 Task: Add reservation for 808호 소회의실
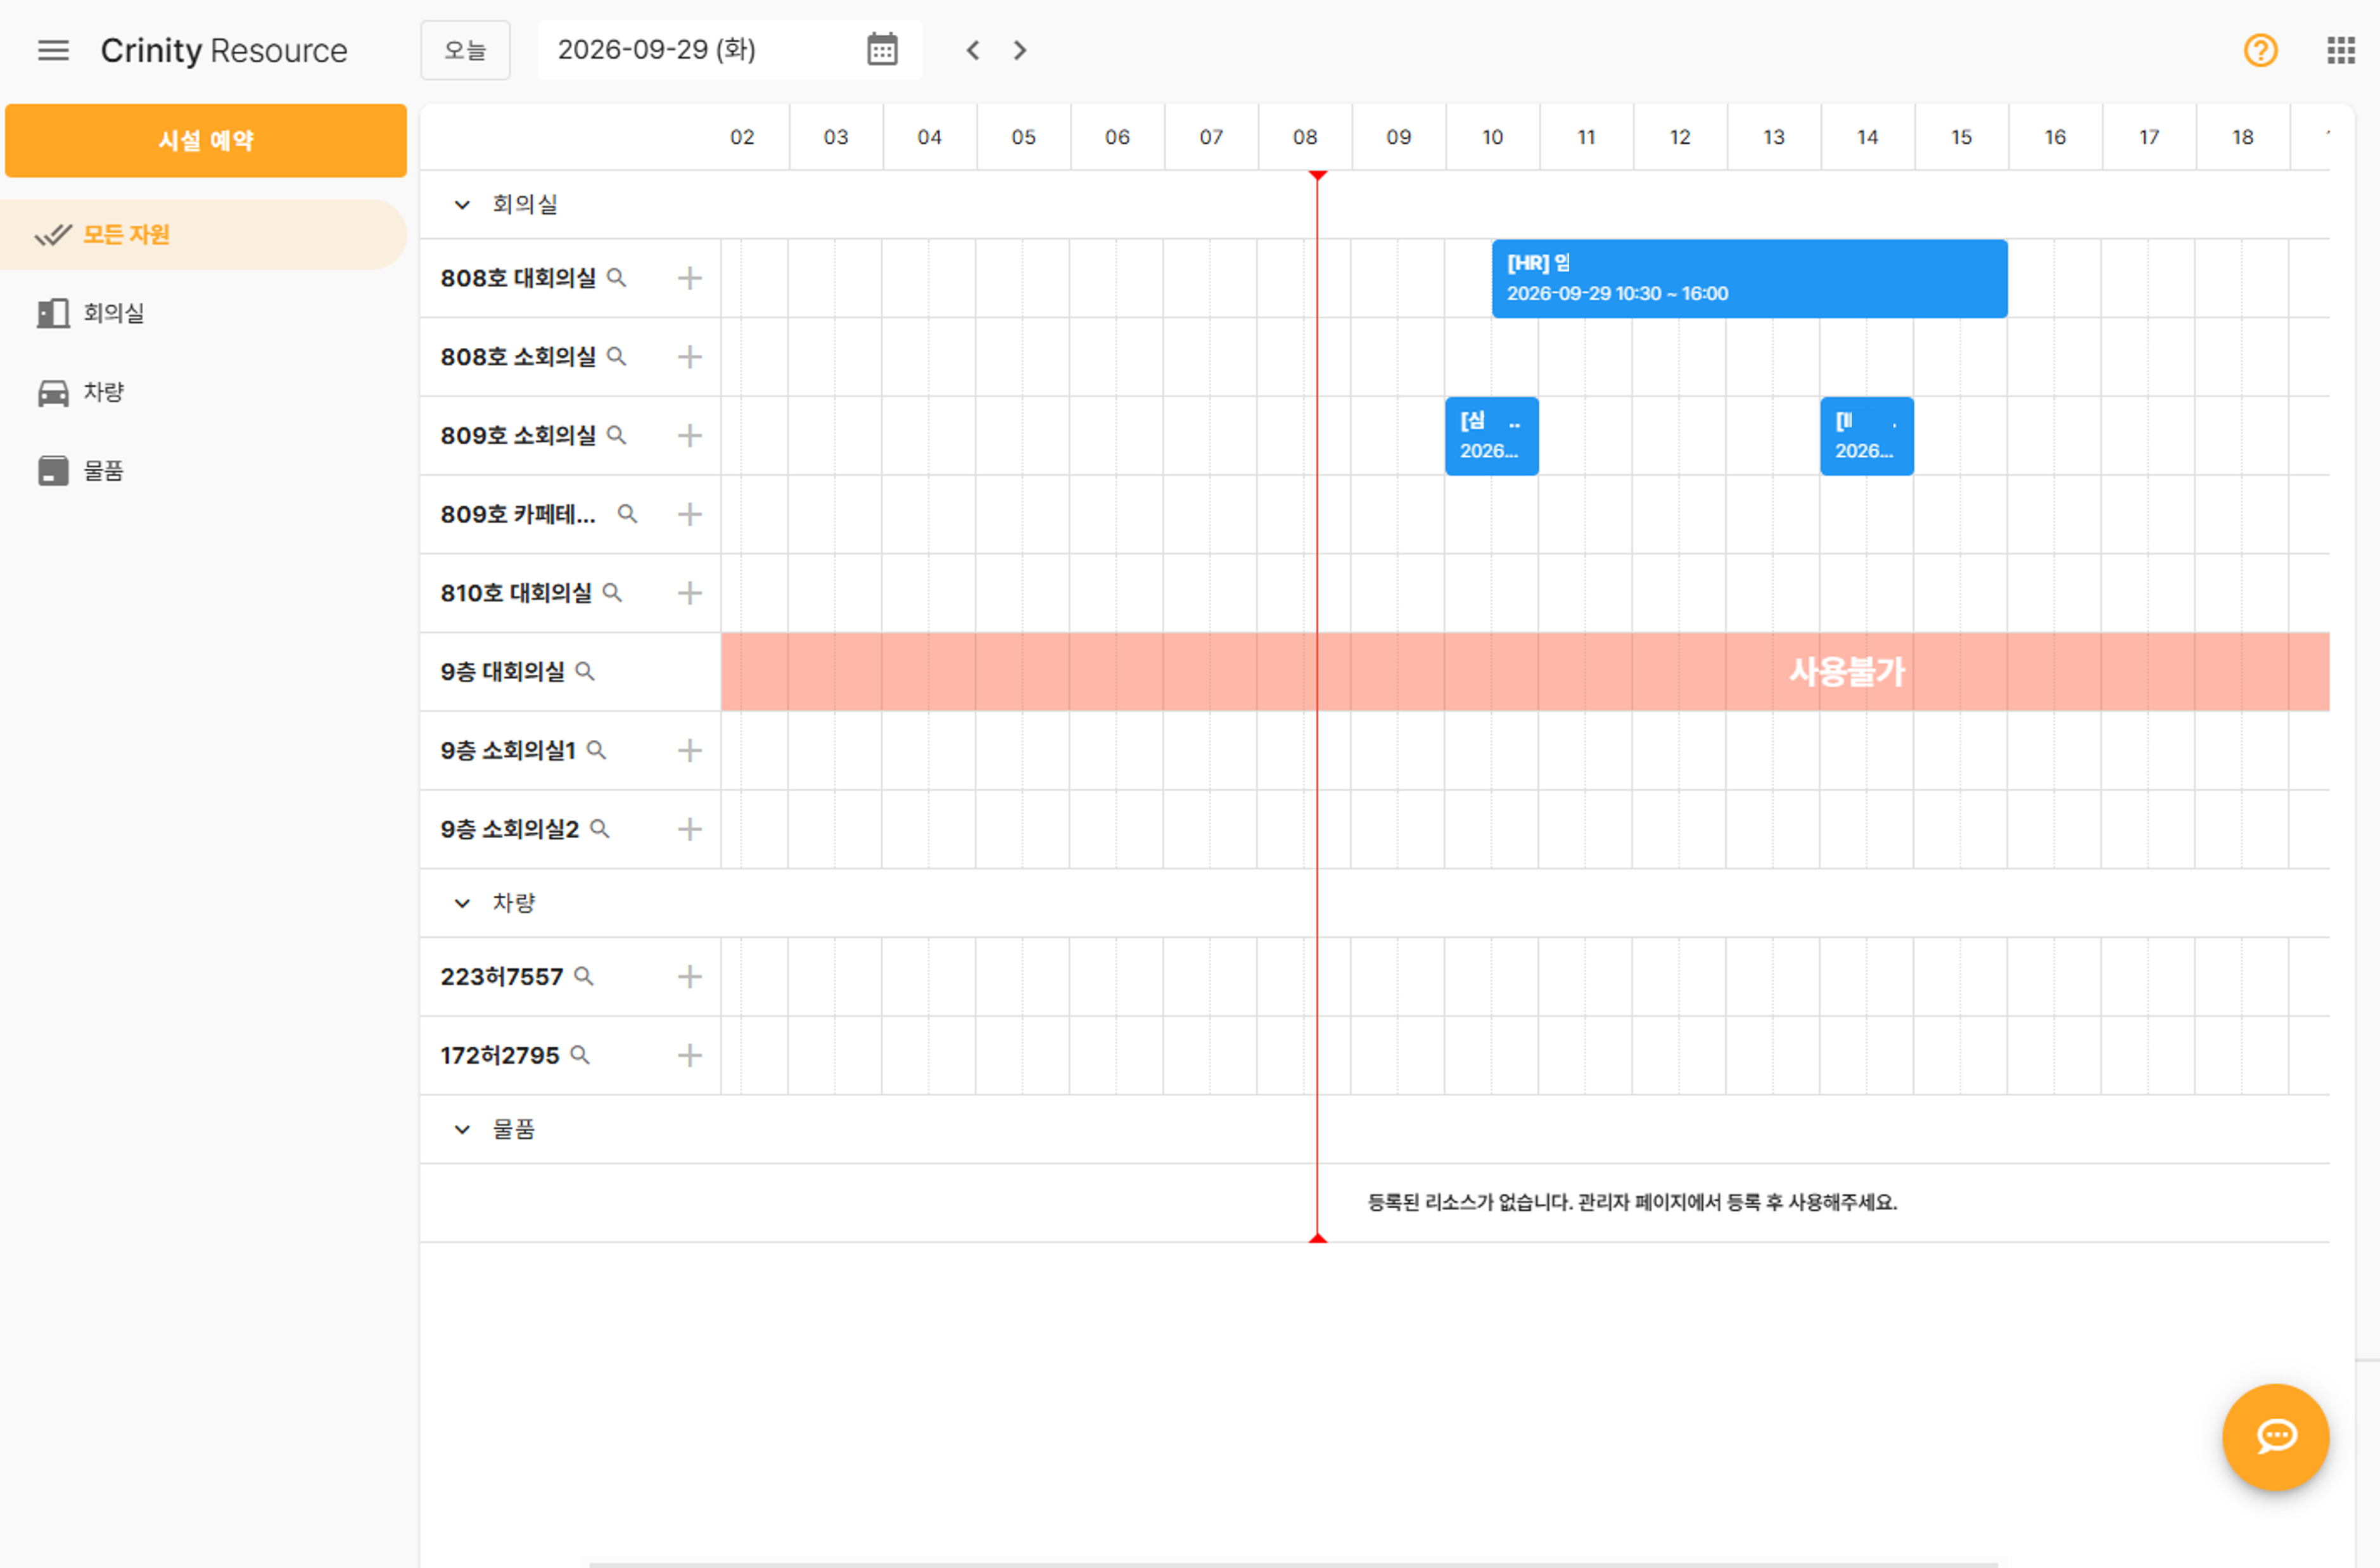click(690, 357)
